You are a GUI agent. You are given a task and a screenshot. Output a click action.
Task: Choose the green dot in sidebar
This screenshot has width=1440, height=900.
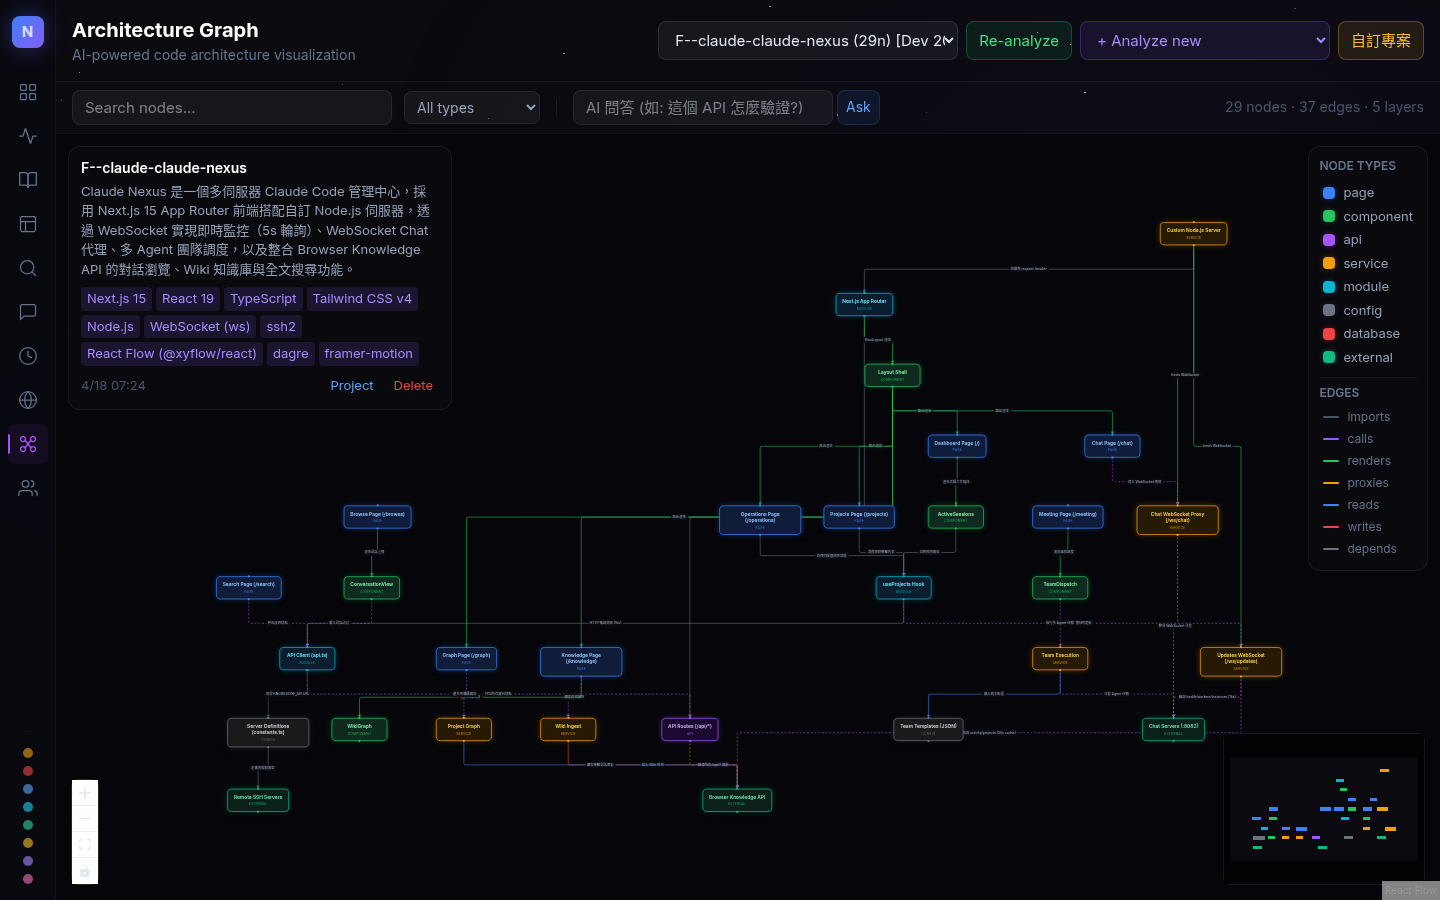click(28, 825)
